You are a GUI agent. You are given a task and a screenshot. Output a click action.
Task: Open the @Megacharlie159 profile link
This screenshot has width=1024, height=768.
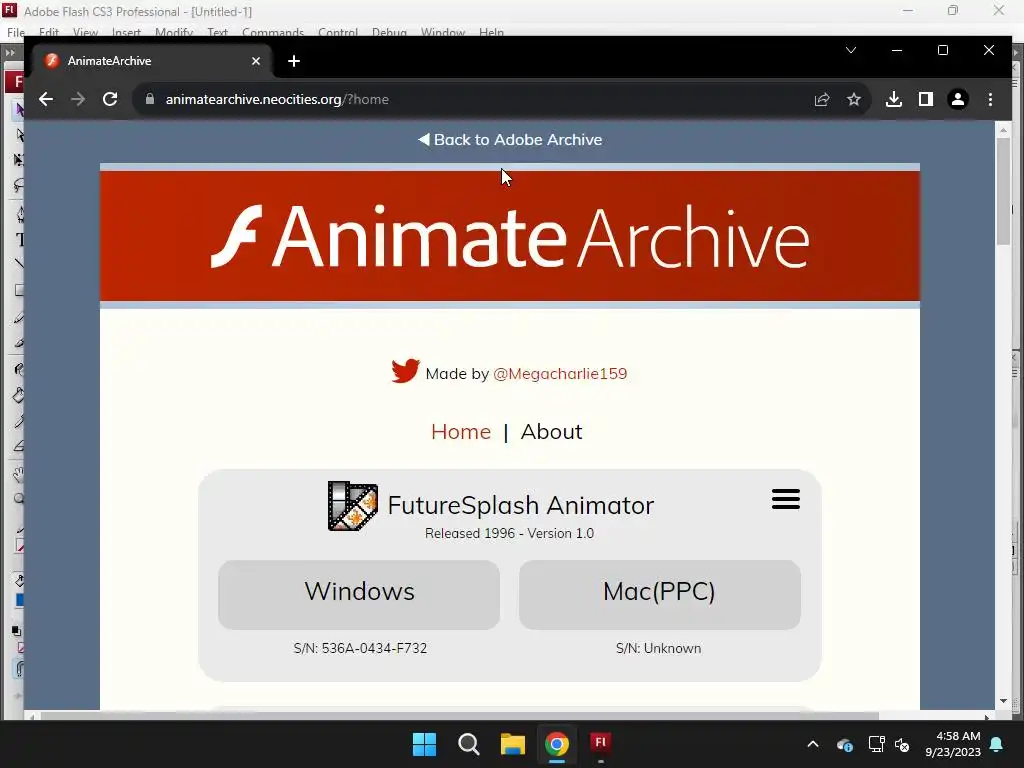click(560, 374)
